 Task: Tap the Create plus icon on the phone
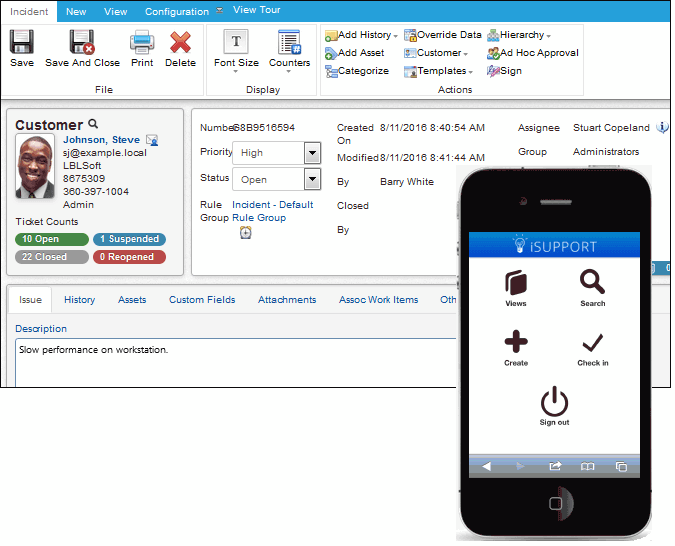tap(516, 341)
